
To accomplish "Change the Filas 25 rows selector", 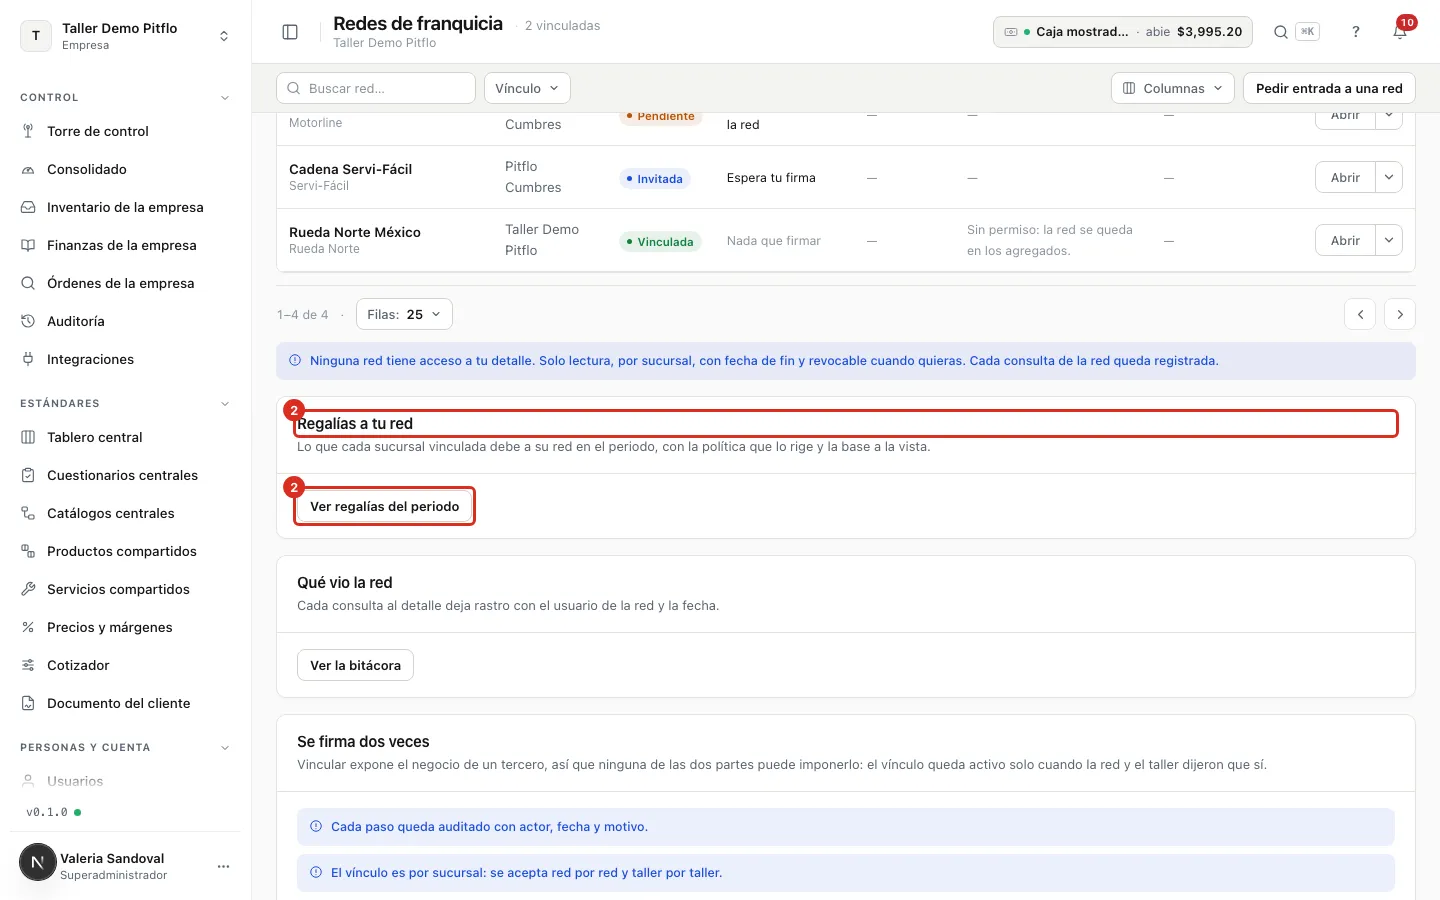I will 404,314.
